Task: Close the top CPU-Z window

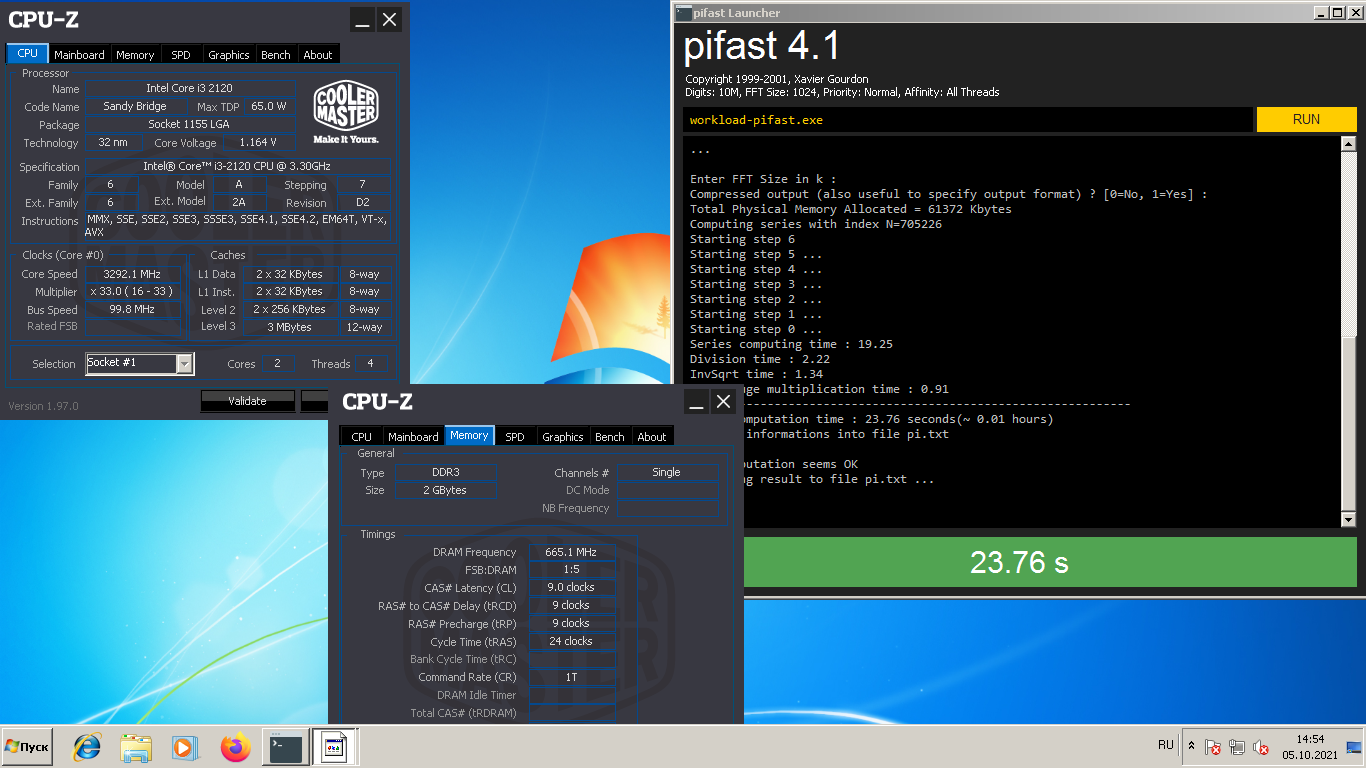Action: (x=390, y=19)
